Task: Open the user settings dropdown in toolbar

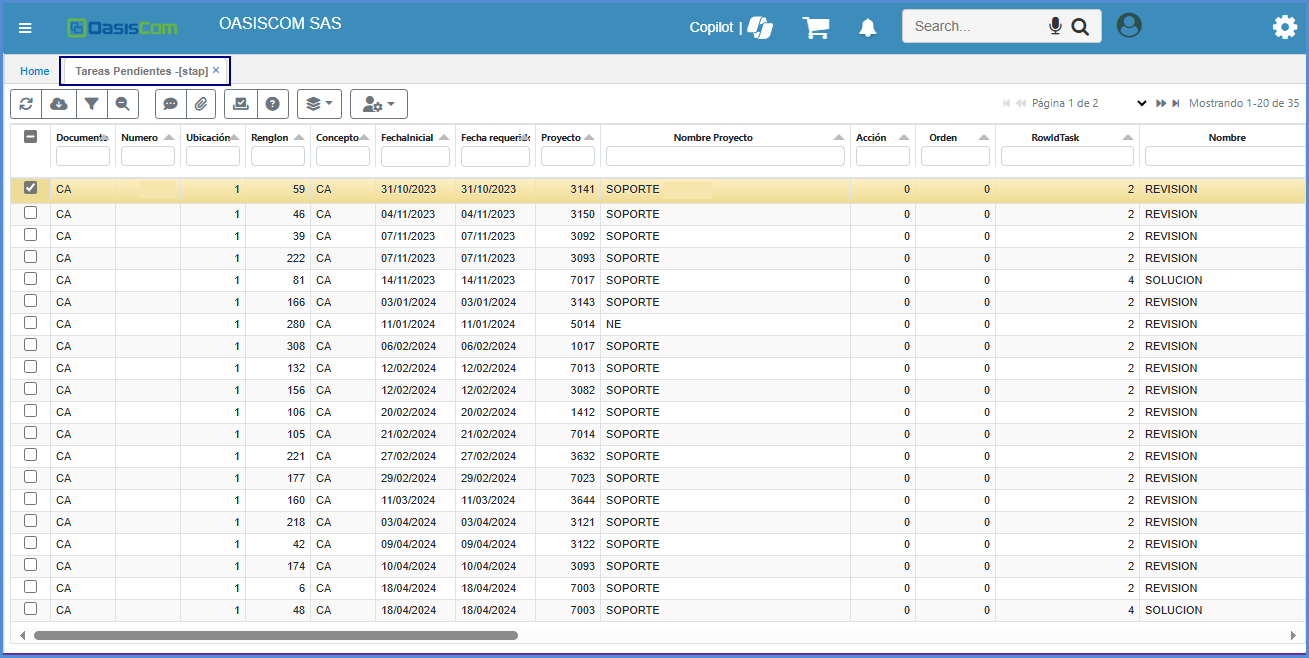Action: click(x=378, y=104)
